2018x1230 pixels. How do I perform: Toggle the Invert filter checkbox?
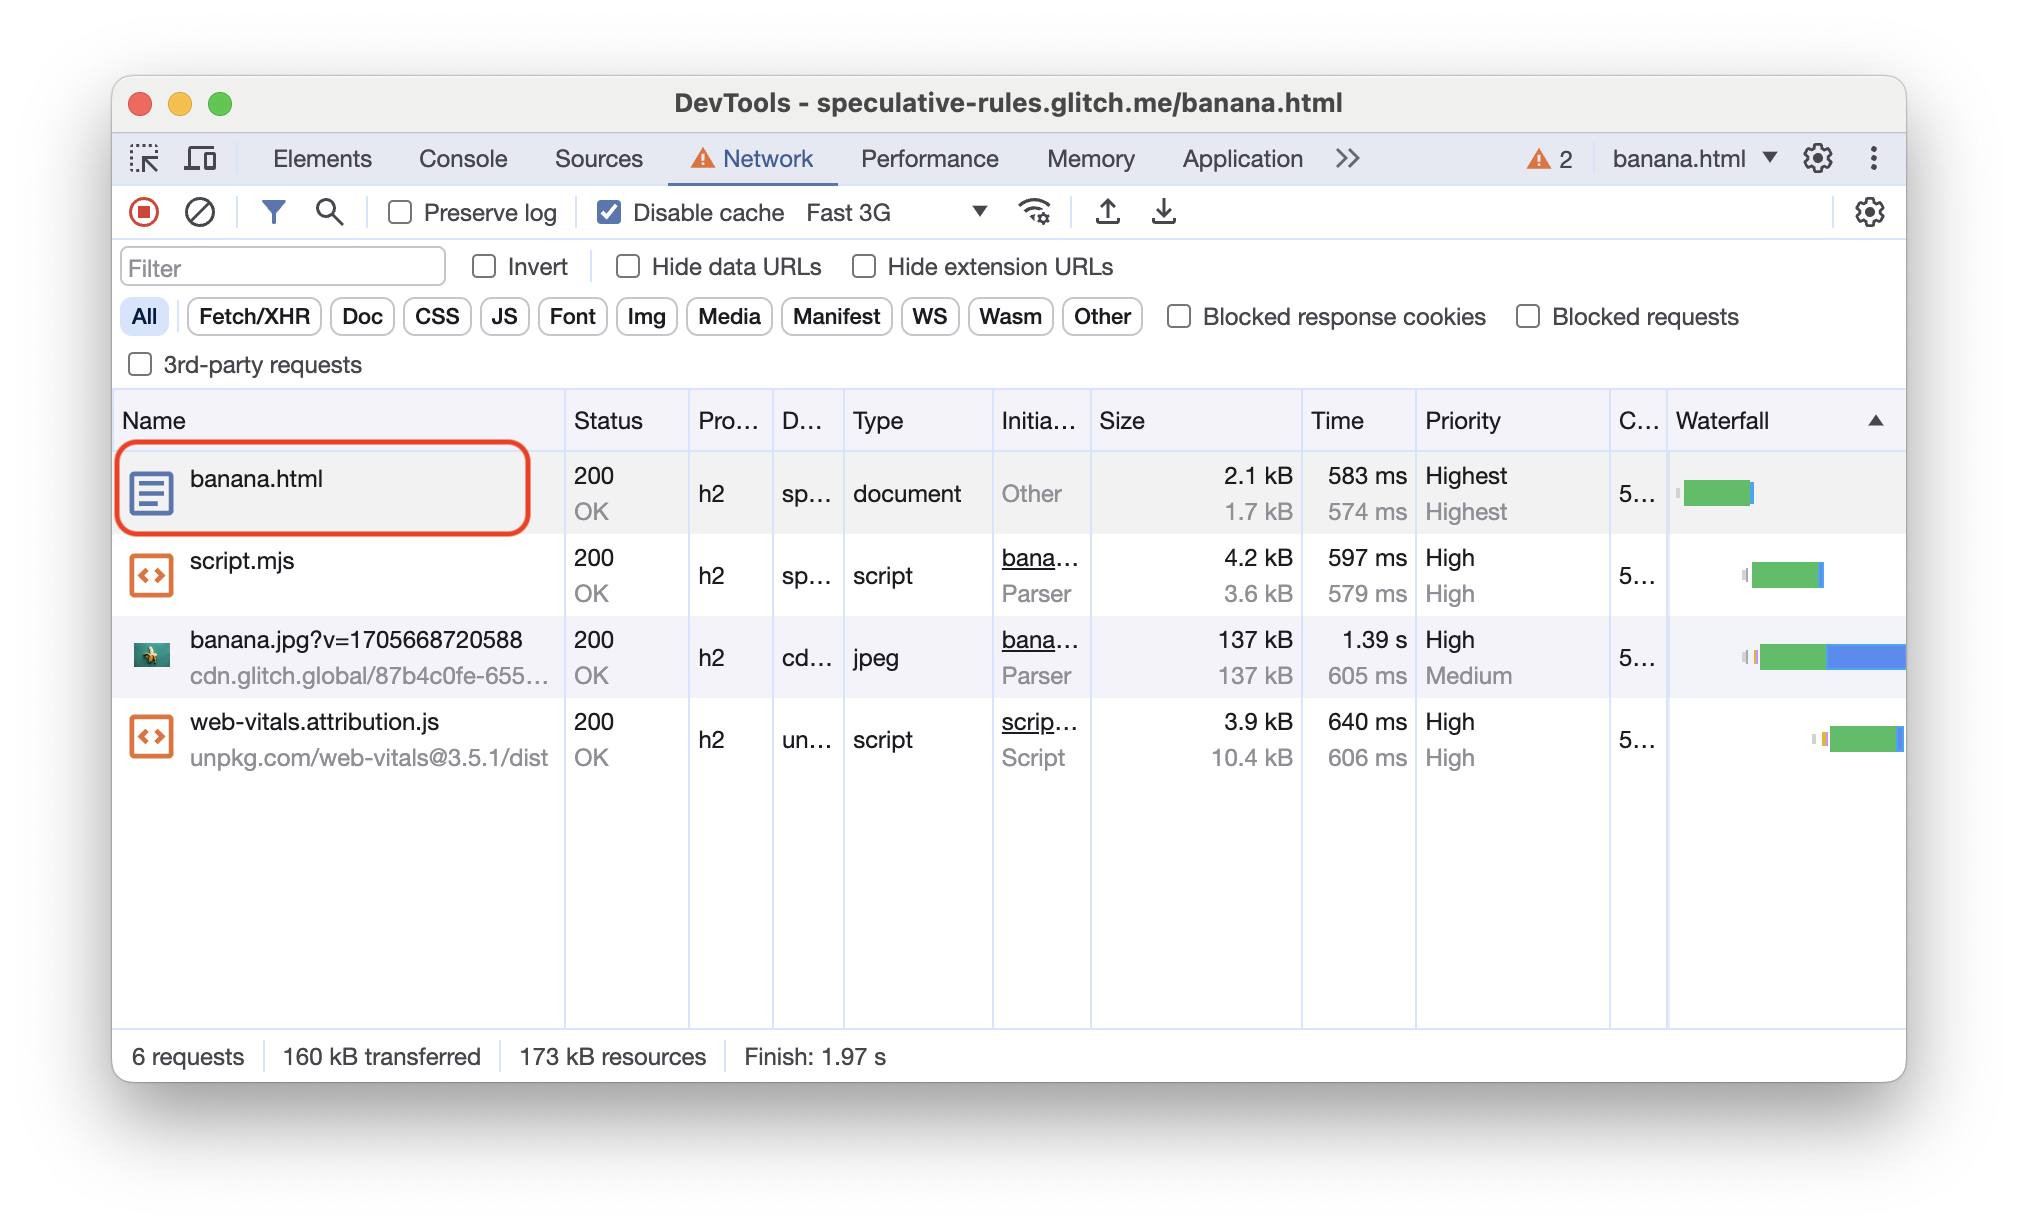point(483,265)
